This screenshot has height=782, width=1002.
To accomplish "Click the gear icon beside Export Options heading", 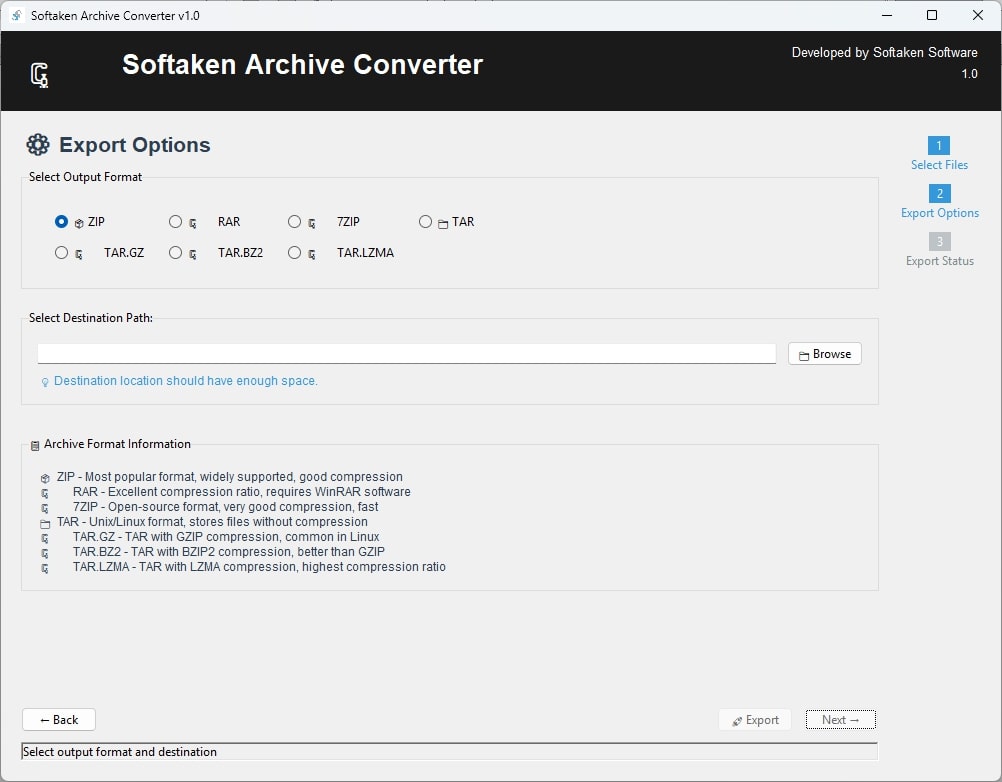I will point(38,144).
